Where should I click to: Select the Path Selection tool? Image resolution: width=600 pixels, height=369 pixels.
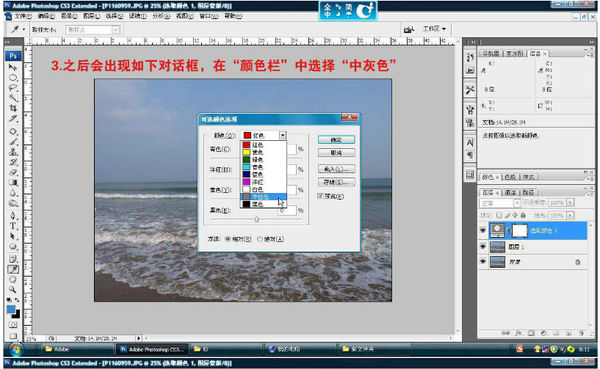[x=13, y=236]
